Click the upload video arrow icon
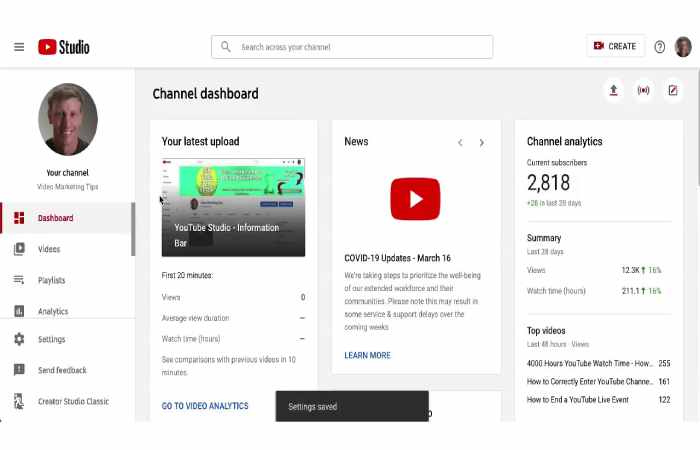700x450 pixels. point(614,90)
